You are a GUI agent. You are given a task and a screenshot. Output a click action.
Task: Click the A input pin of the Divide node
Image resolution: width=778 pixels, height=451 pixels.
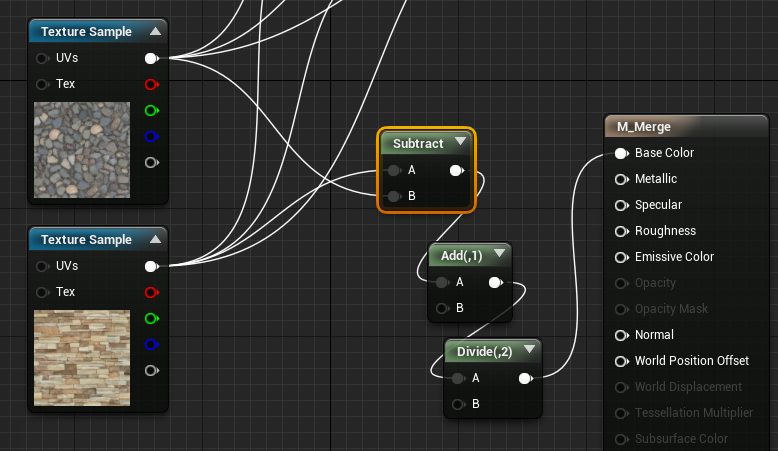coord(458,379)
